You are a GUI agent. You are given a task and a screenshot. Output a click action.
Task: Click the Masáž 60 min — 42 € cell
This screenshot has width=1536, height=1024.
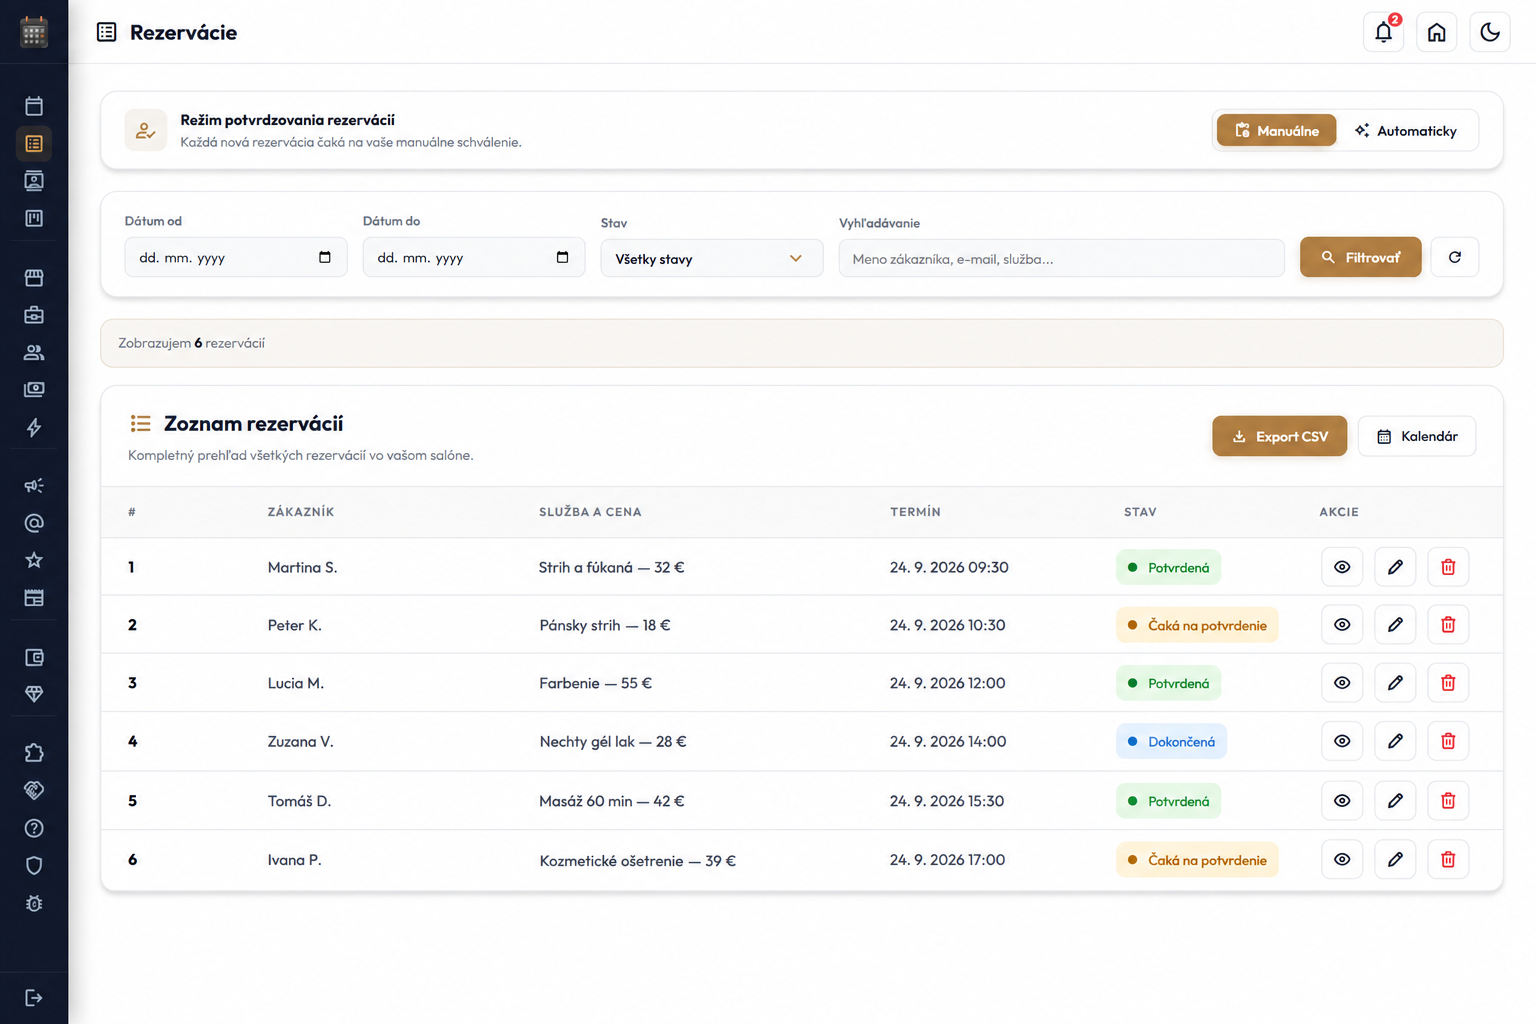point(612,801)
